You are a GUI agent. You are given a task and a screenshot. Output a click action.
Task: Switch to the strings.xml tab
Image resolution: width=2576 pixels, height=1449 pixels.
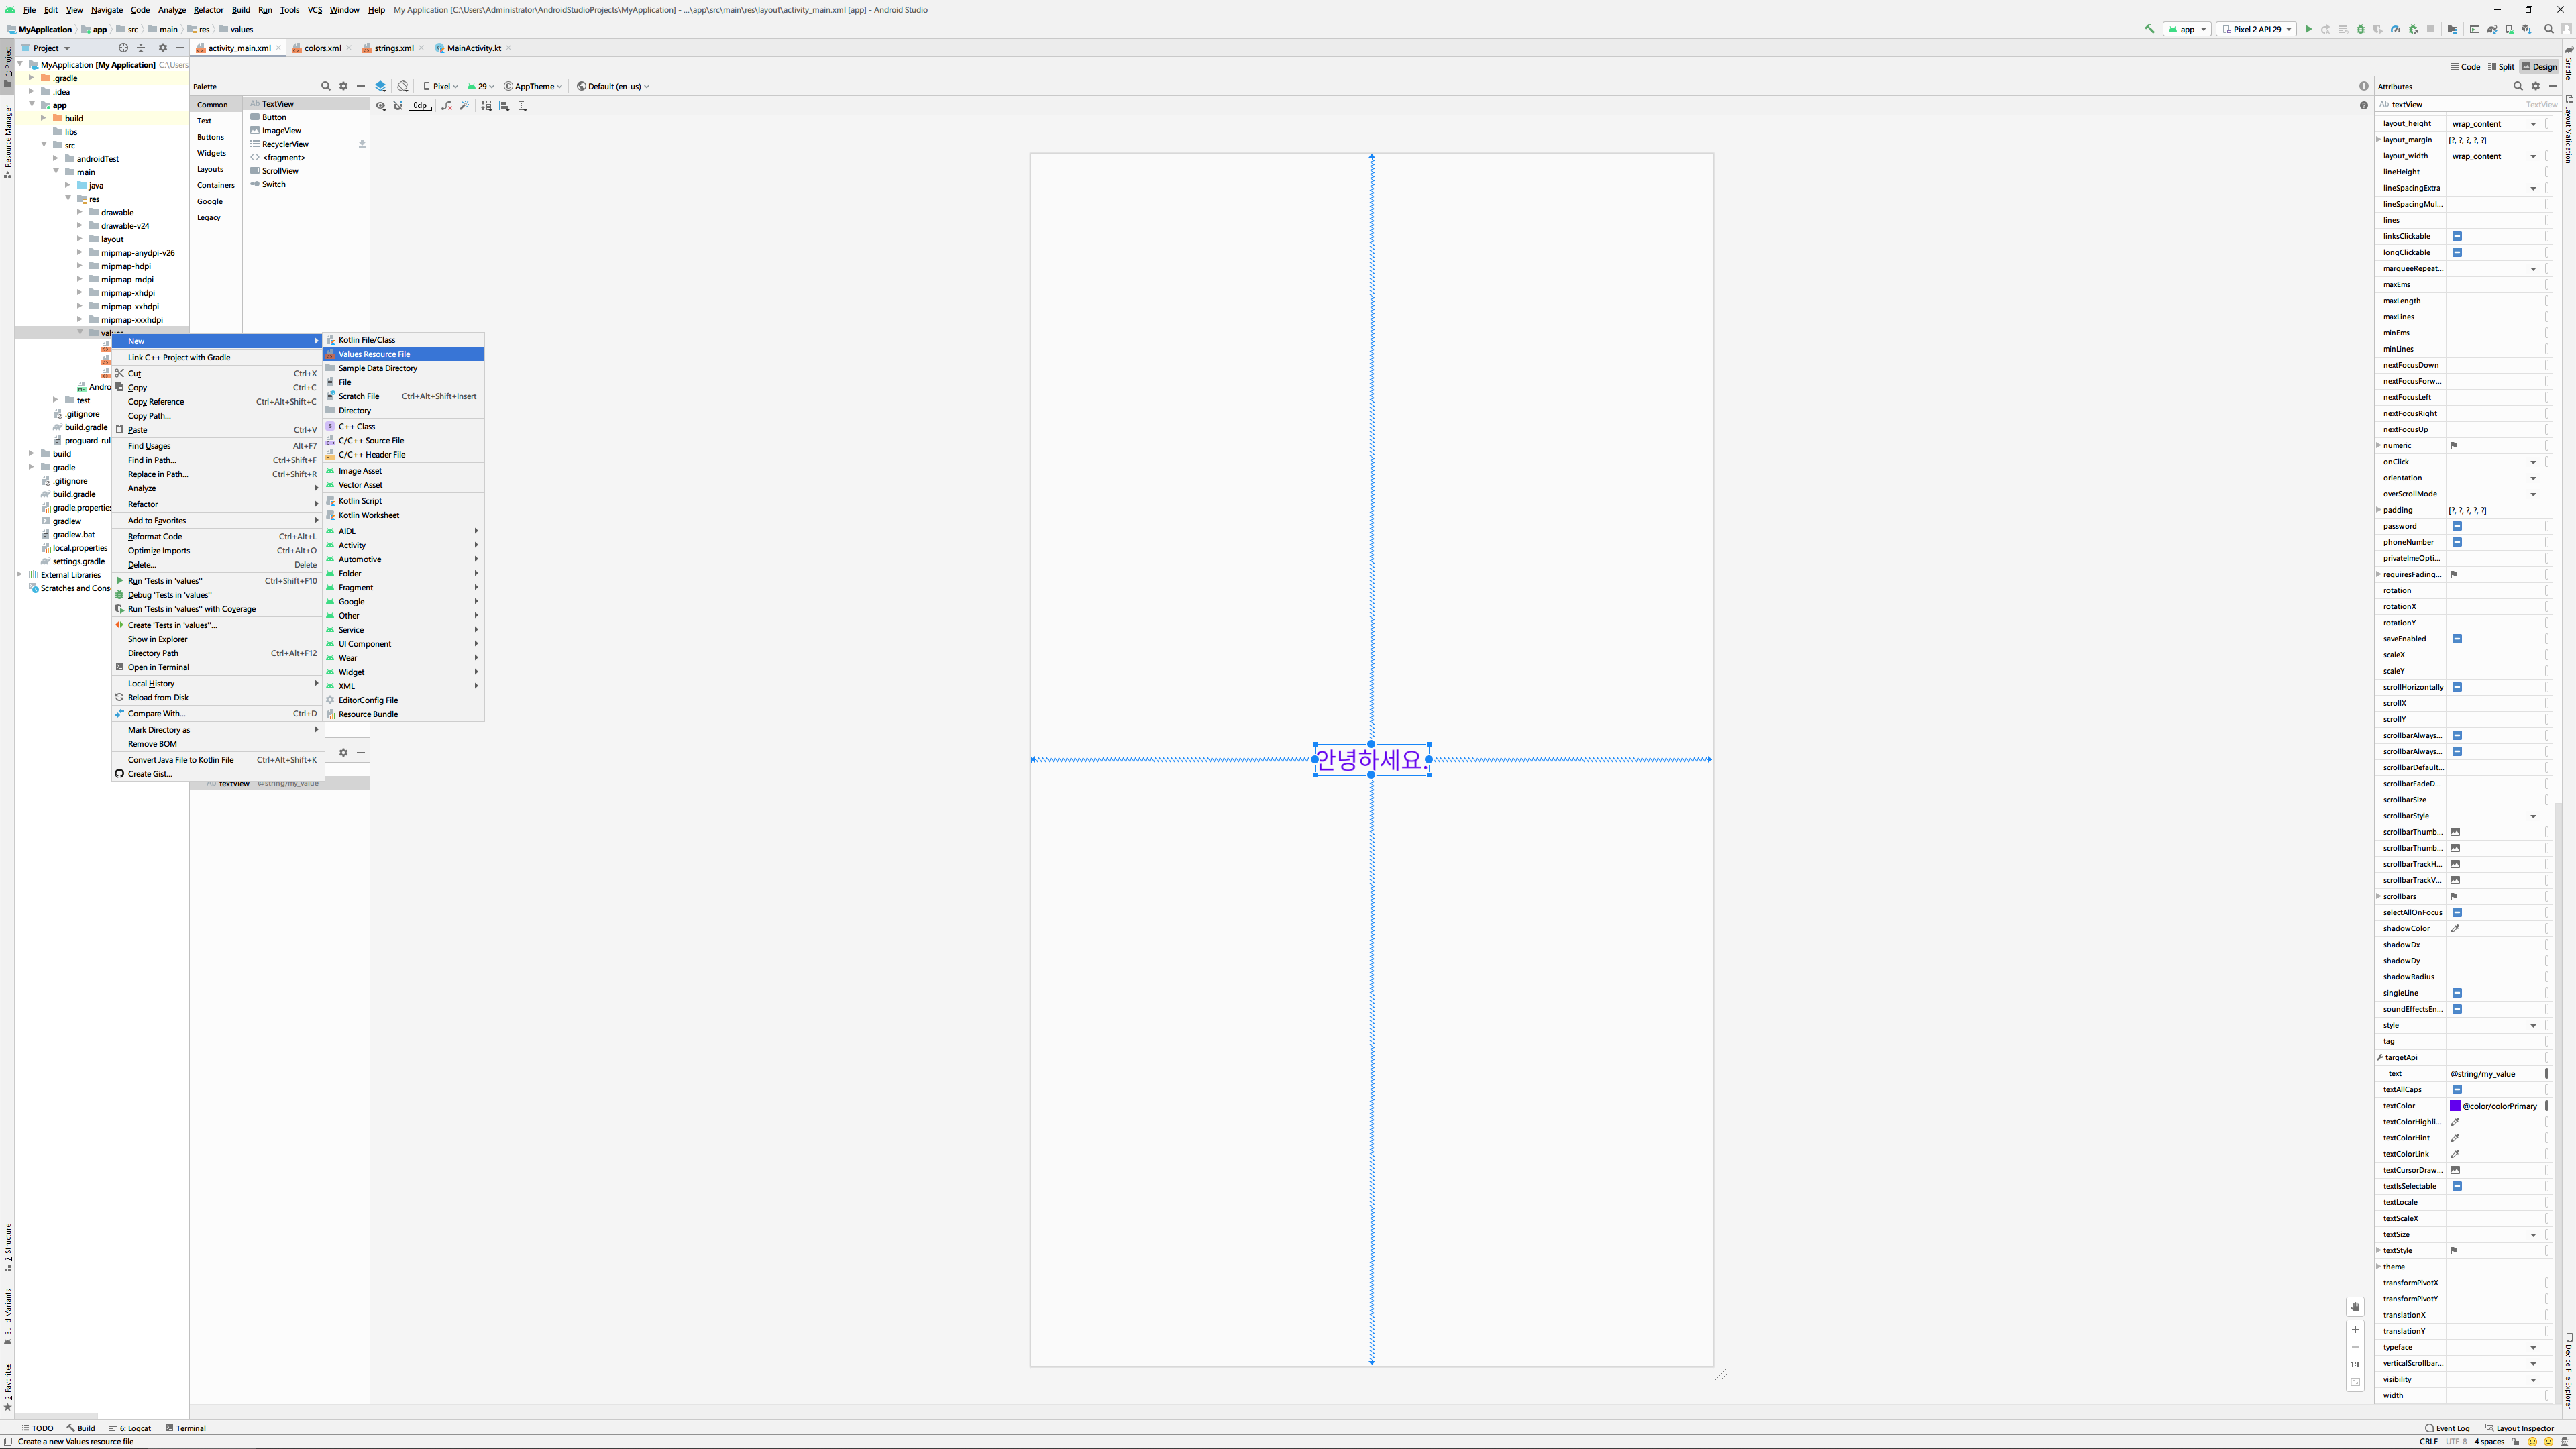pos(393,48)
